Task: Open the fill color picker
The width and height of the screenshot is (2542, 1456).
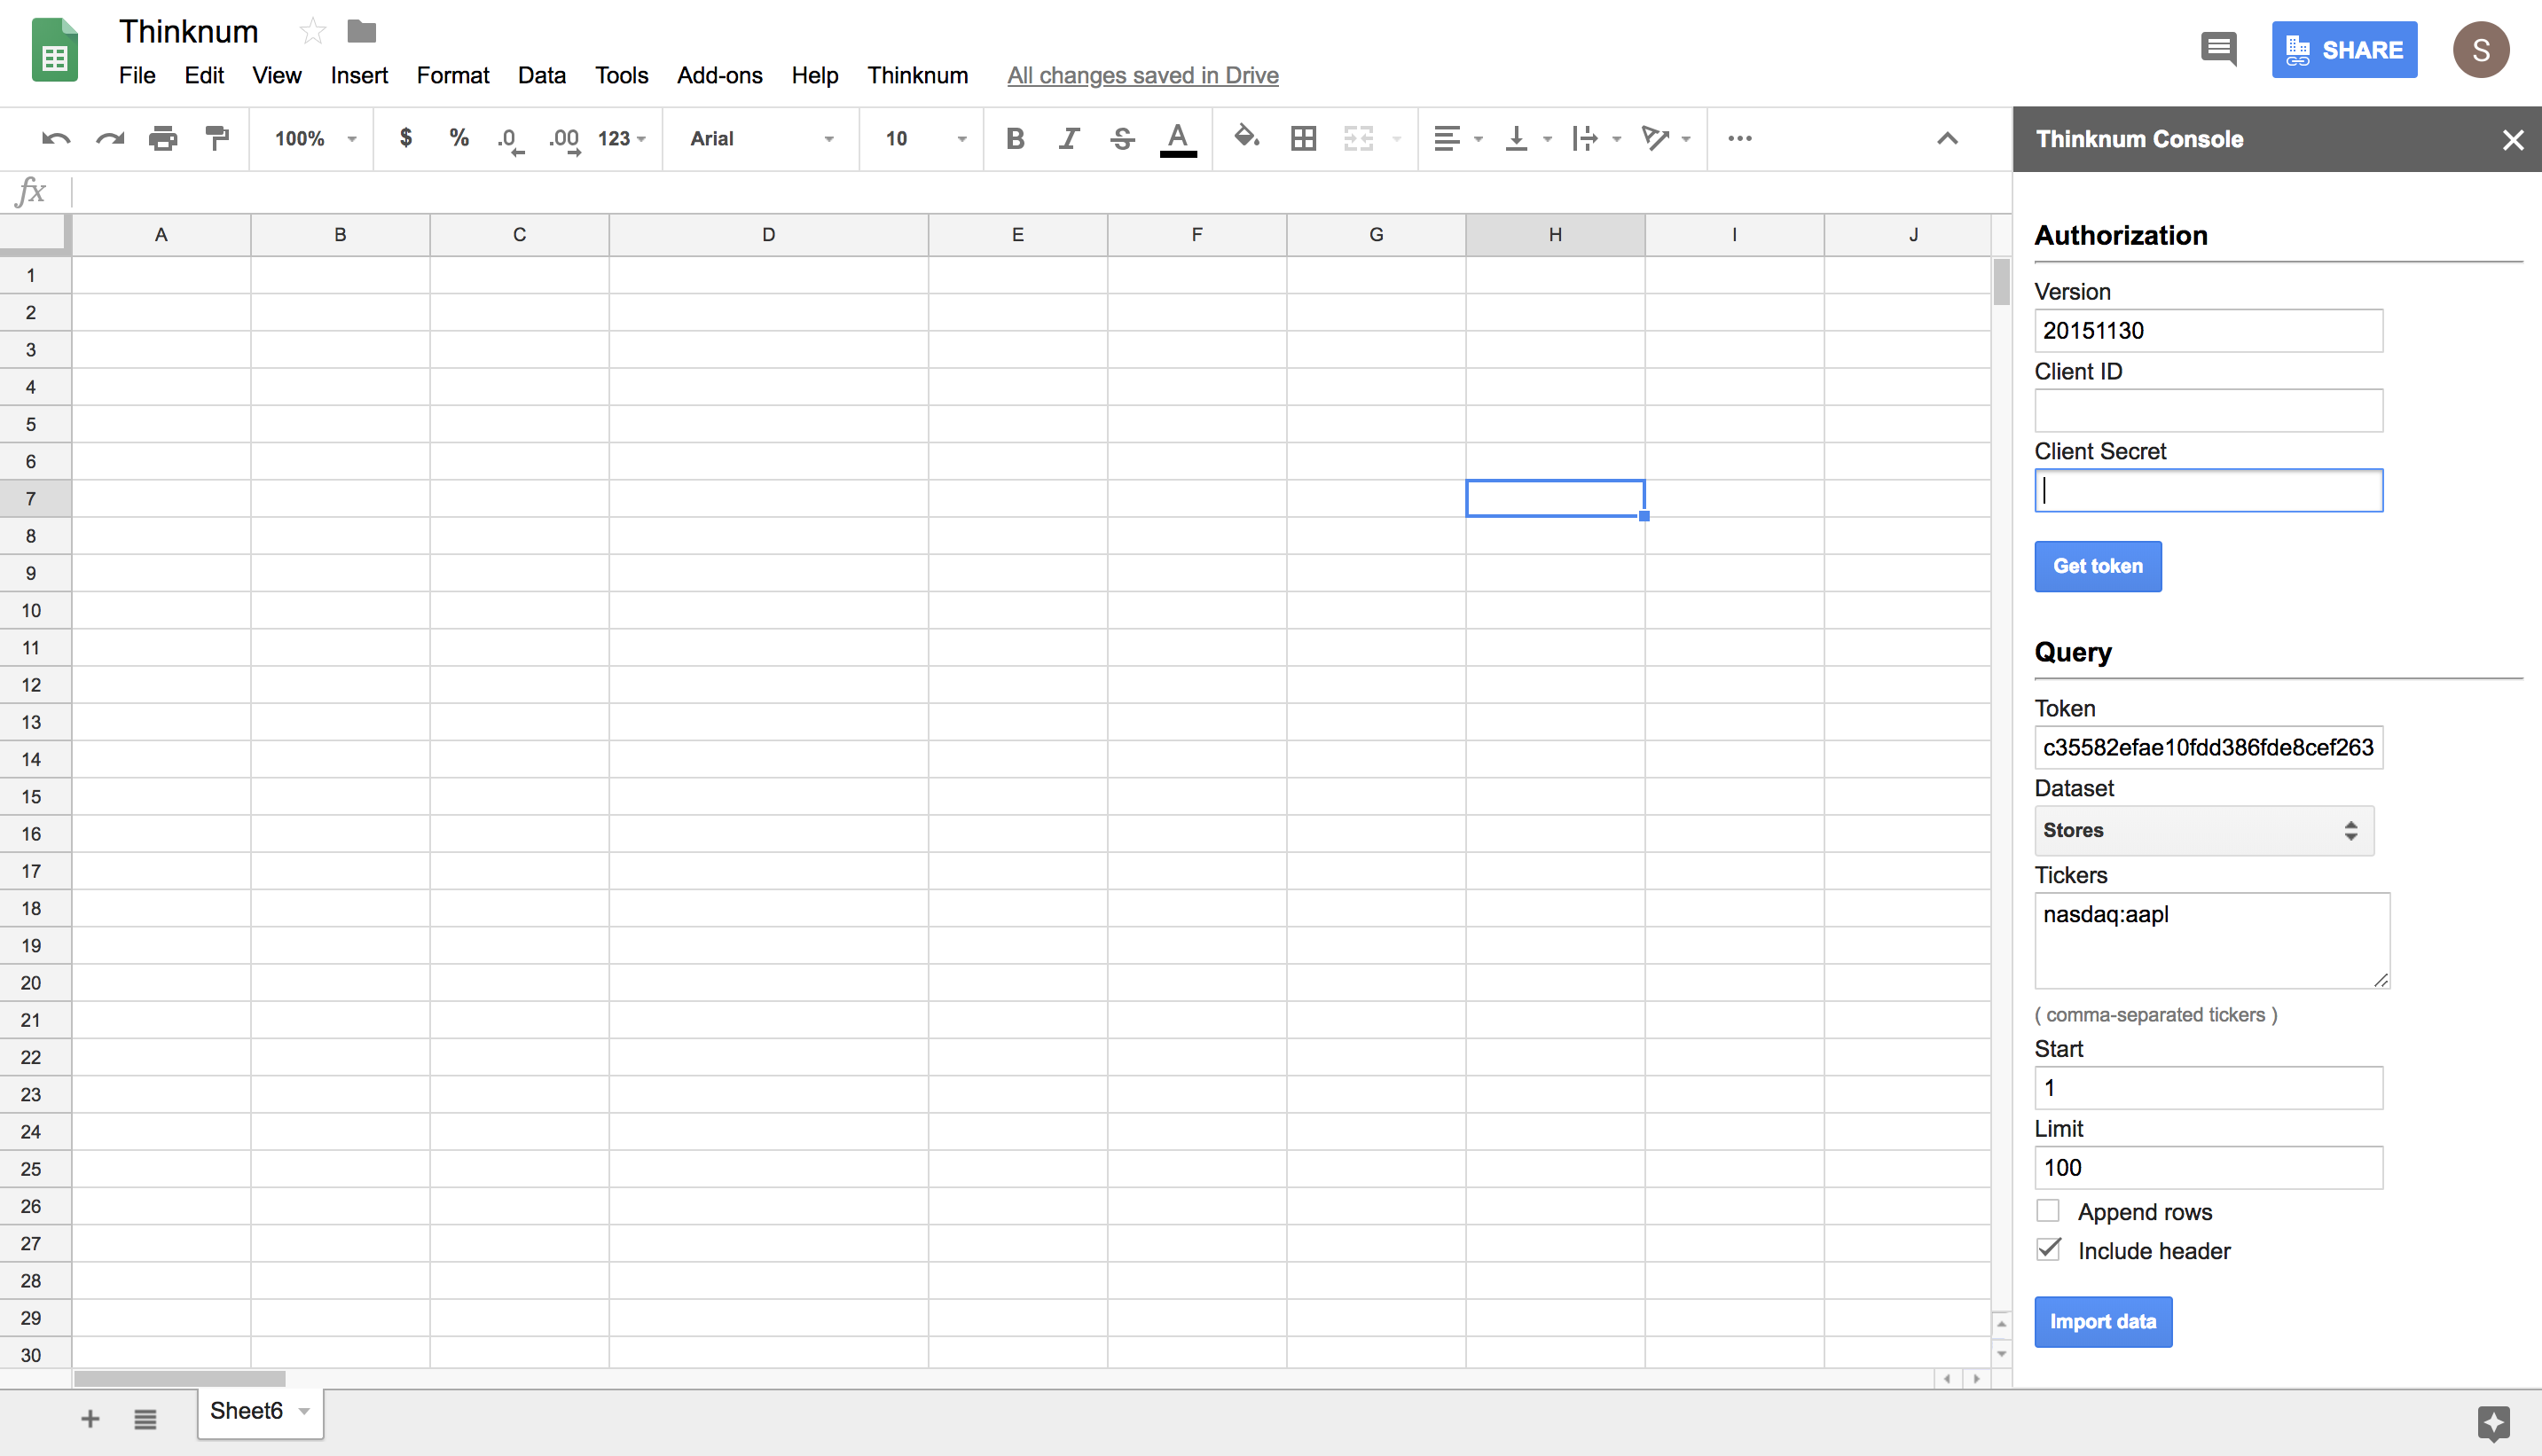Action: click(1245, 137)
